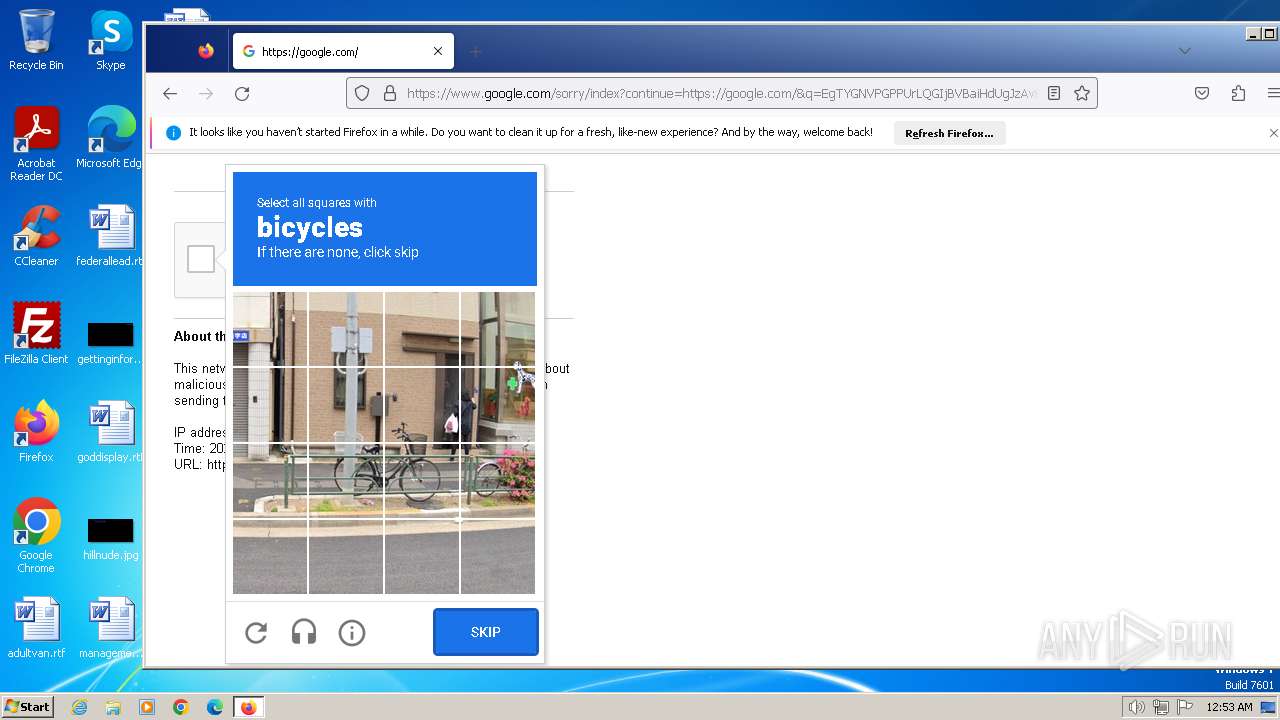This screenshot has width=1280, height=720.
Task: Open Acrobat Reader DC shortcut
Action: (36, 145)
